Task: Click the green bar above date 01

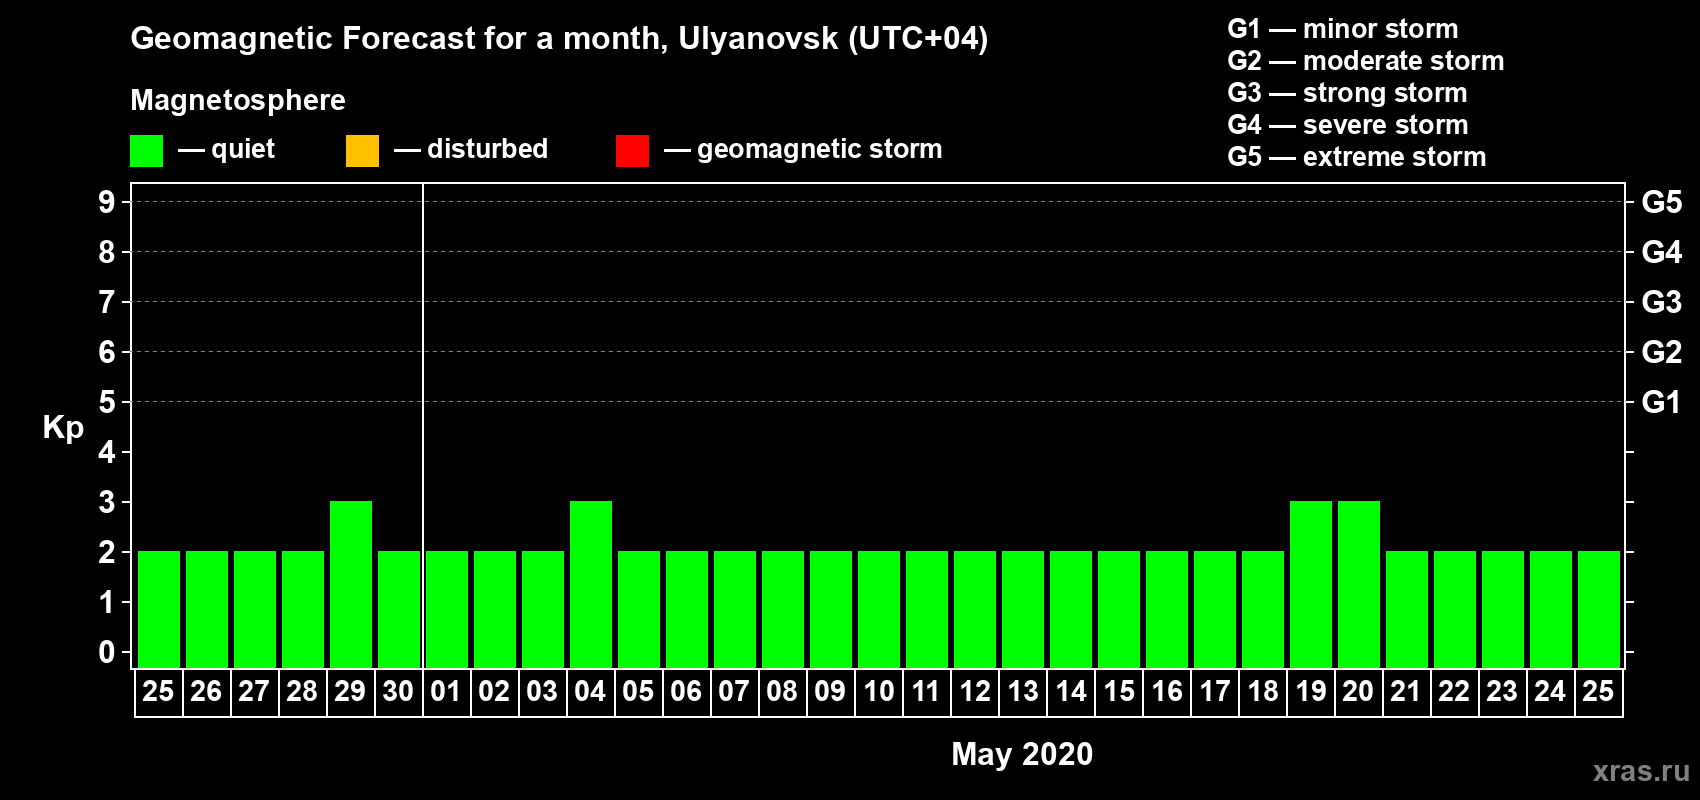Action: (447, 609)
